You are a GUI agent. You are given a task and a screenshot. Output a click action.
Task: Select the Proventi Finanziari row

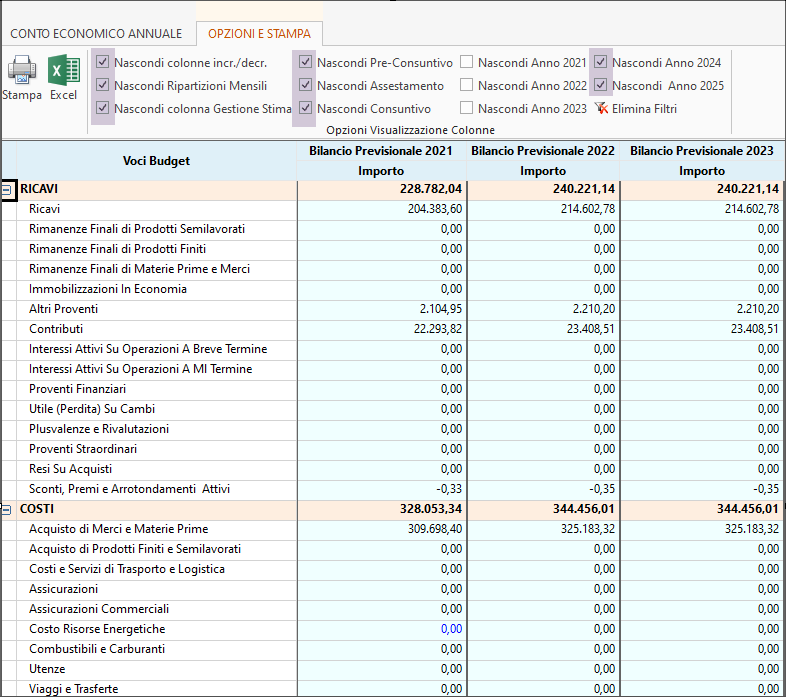[77, 389]
